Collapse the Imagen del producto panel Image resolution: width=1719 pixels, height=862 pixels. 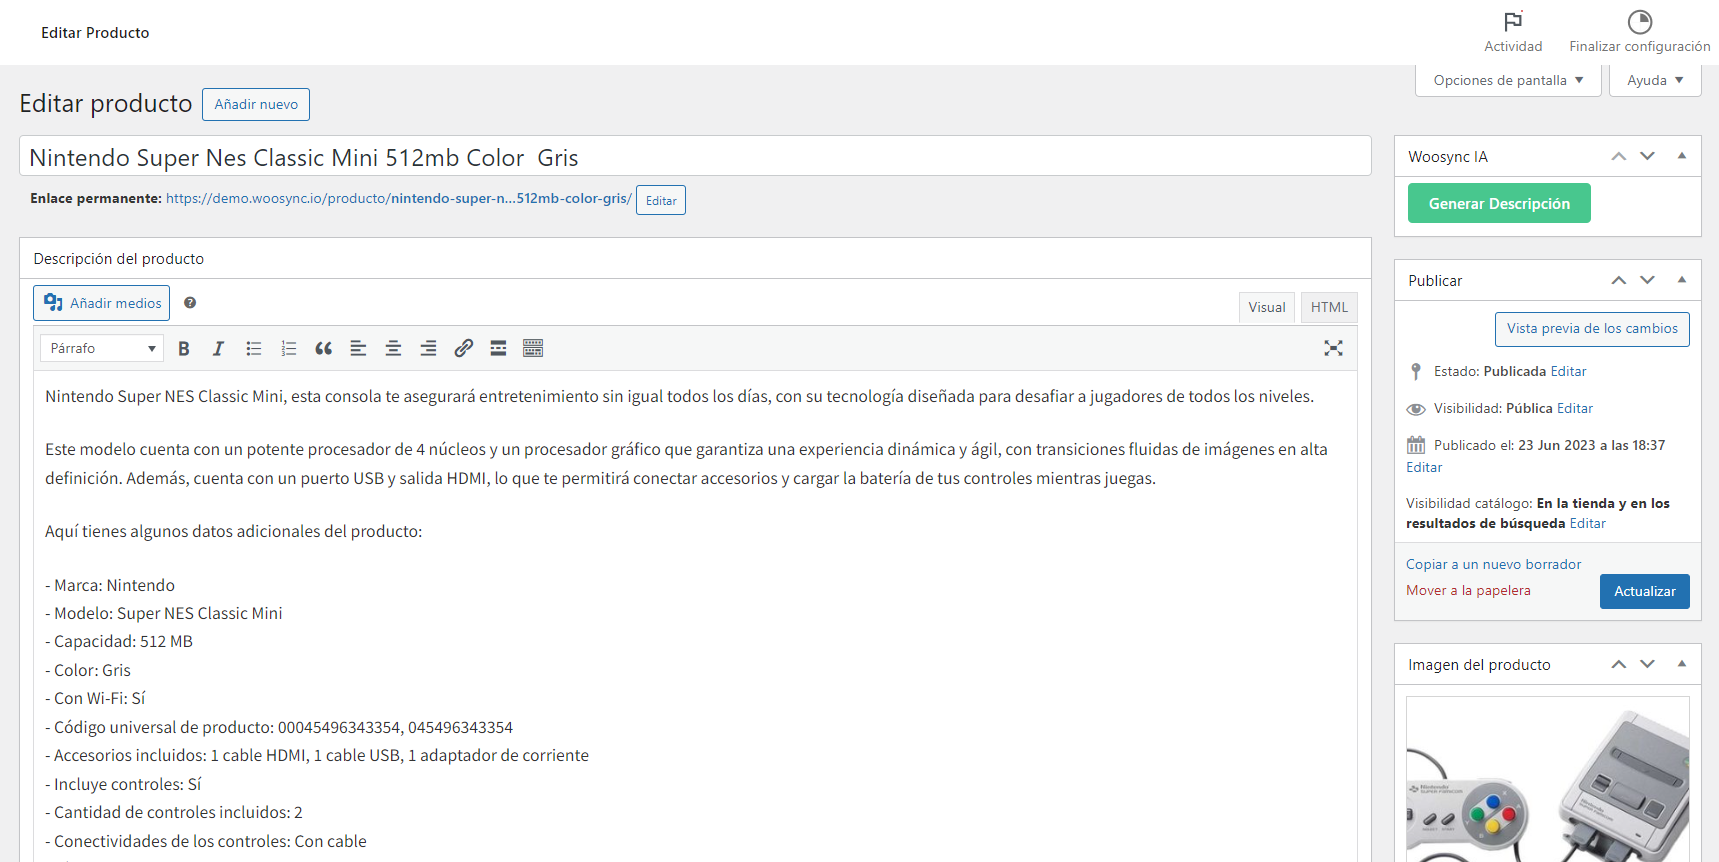1682,664
